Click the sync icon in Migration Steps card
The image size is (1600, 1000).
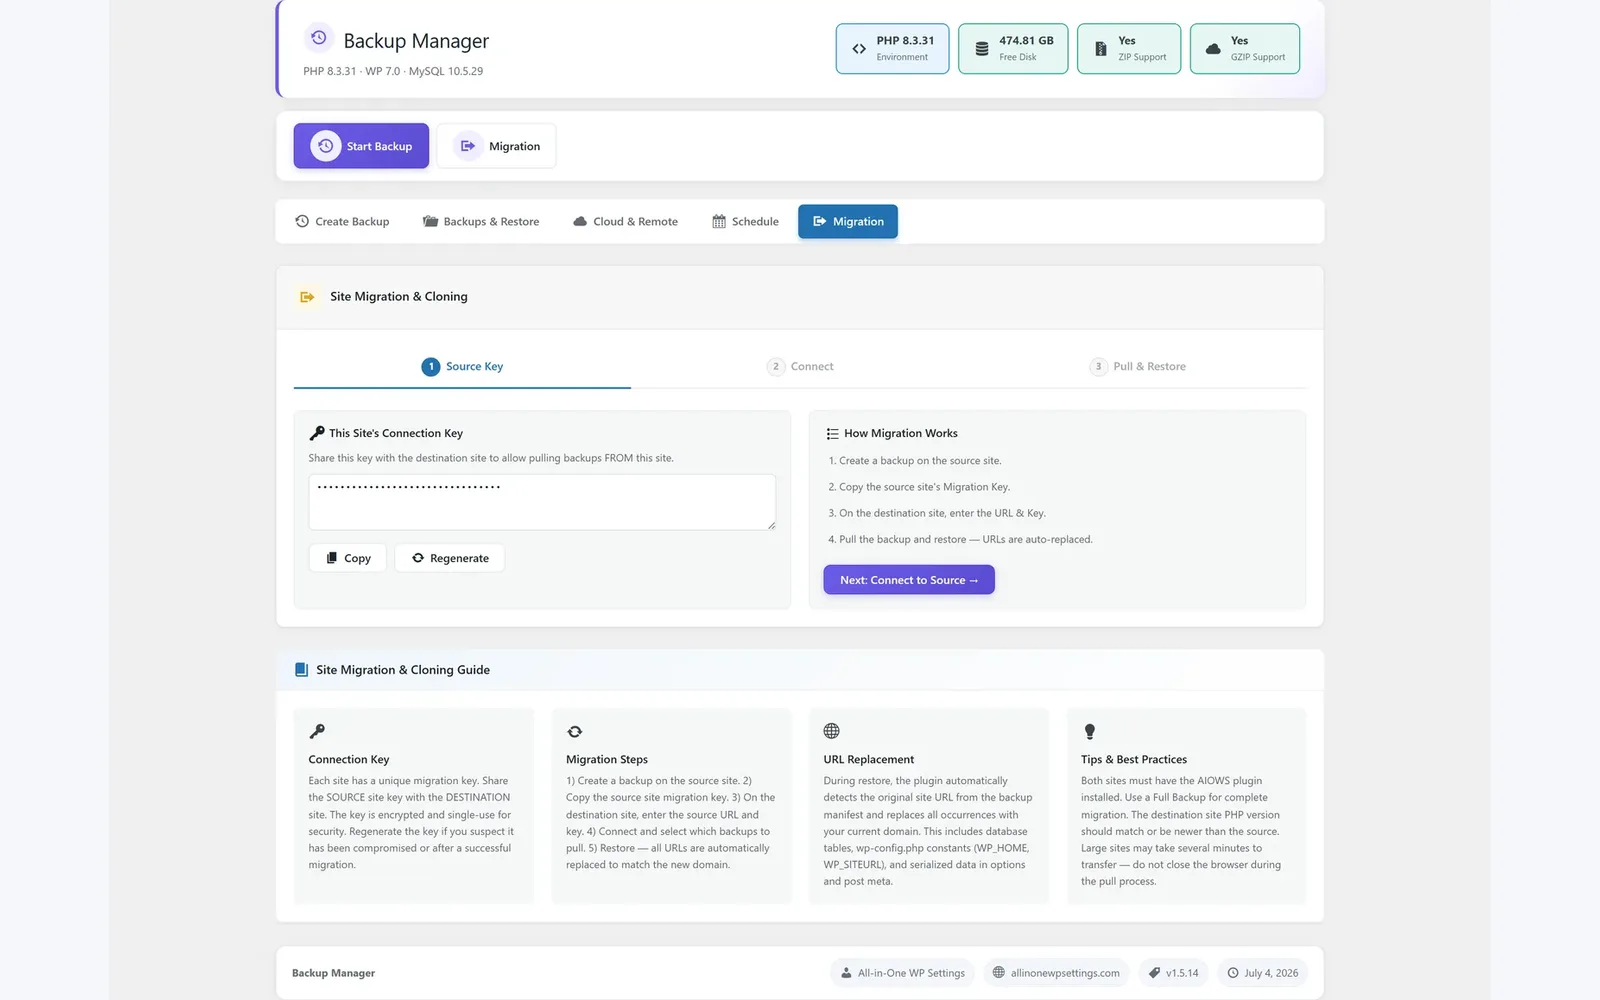(x=575, y=732)
